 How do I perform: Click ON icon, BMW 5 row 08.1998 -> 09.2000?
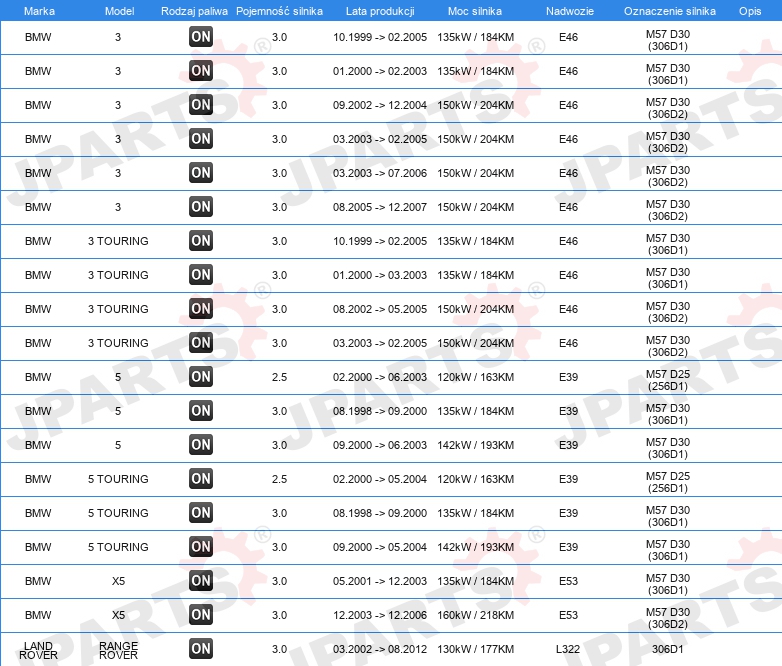pyautogui.click(x=201, y=411)
